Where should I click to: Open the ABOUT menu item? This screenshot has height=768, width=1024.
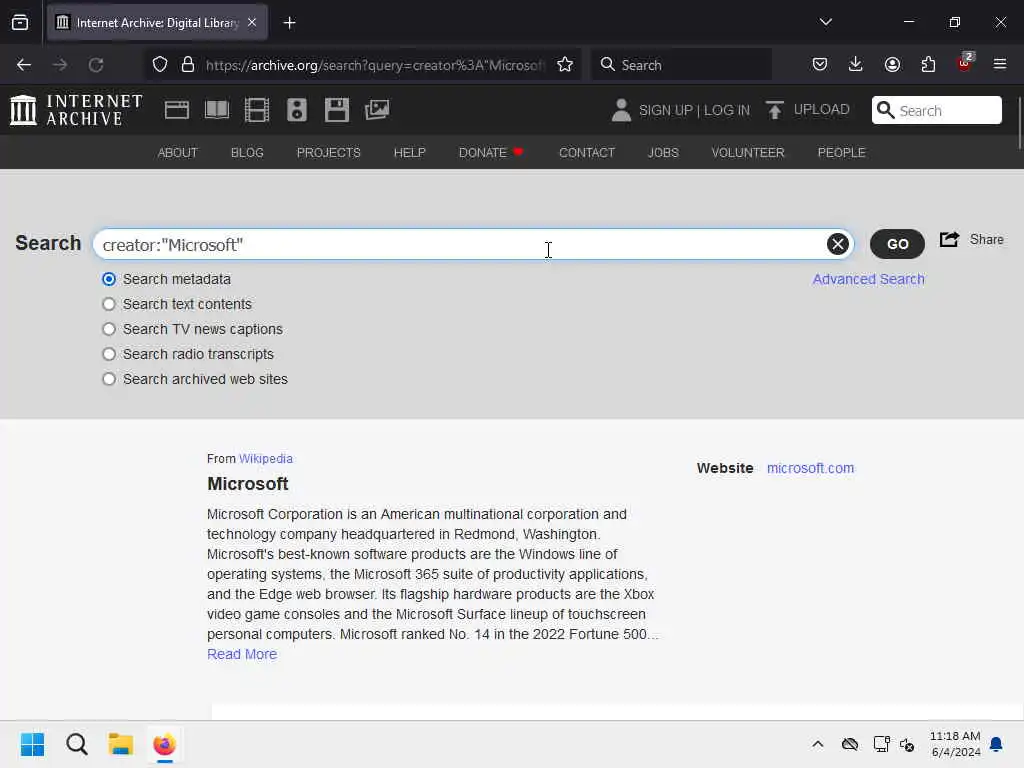click(178, 152)
